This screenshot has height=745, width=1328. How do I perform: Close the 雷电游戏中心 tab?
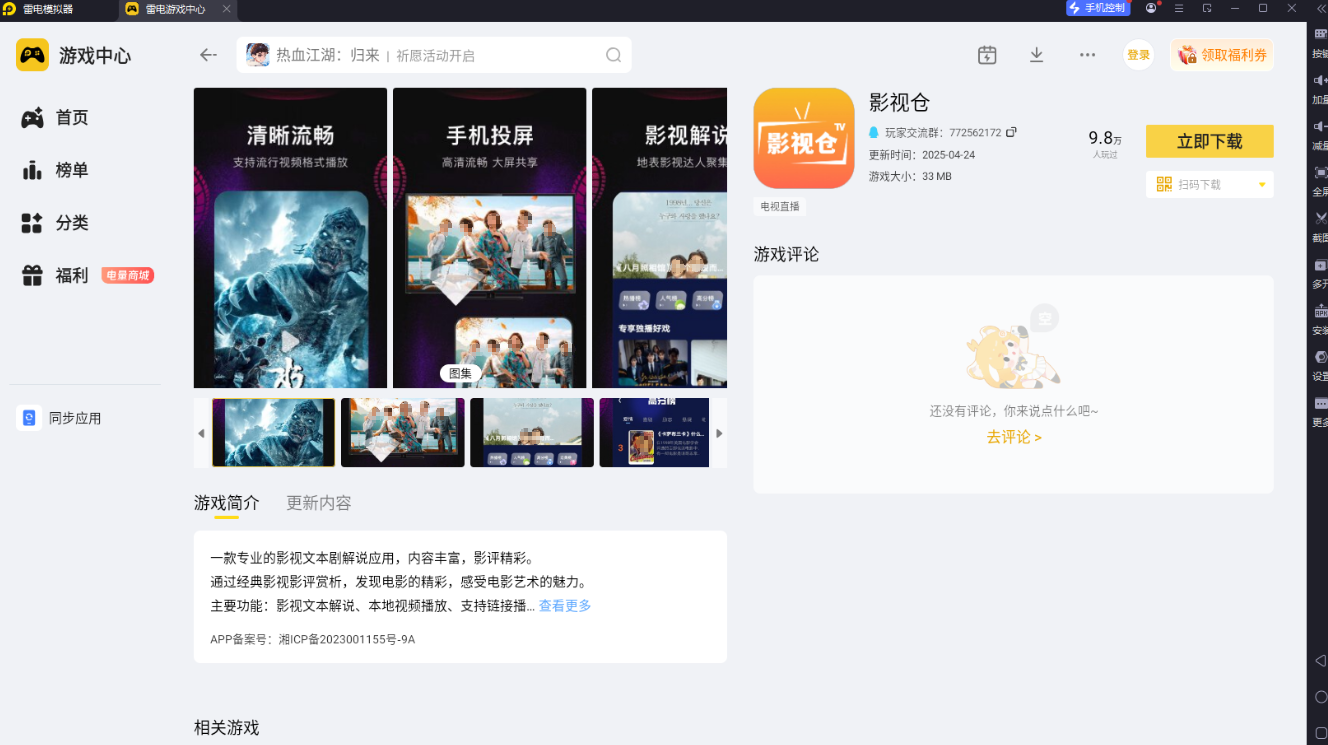pos(226,8)
